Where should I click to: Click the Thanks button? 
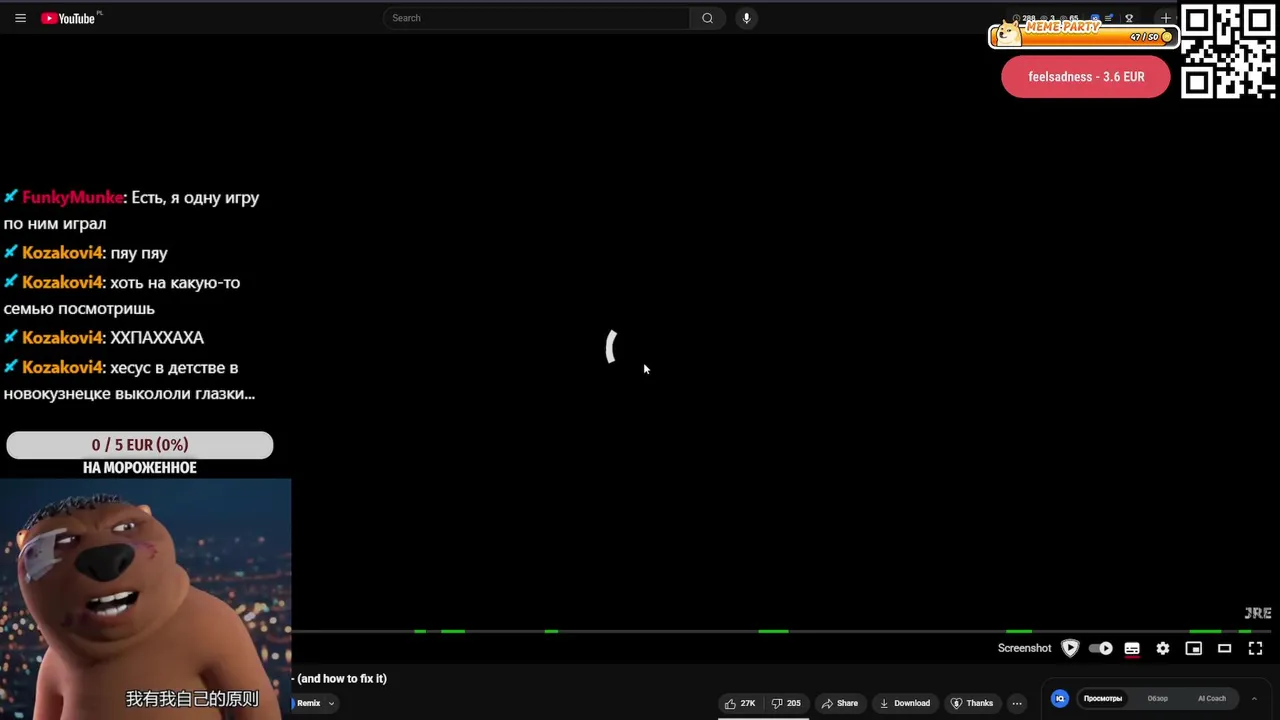[972, 703]
